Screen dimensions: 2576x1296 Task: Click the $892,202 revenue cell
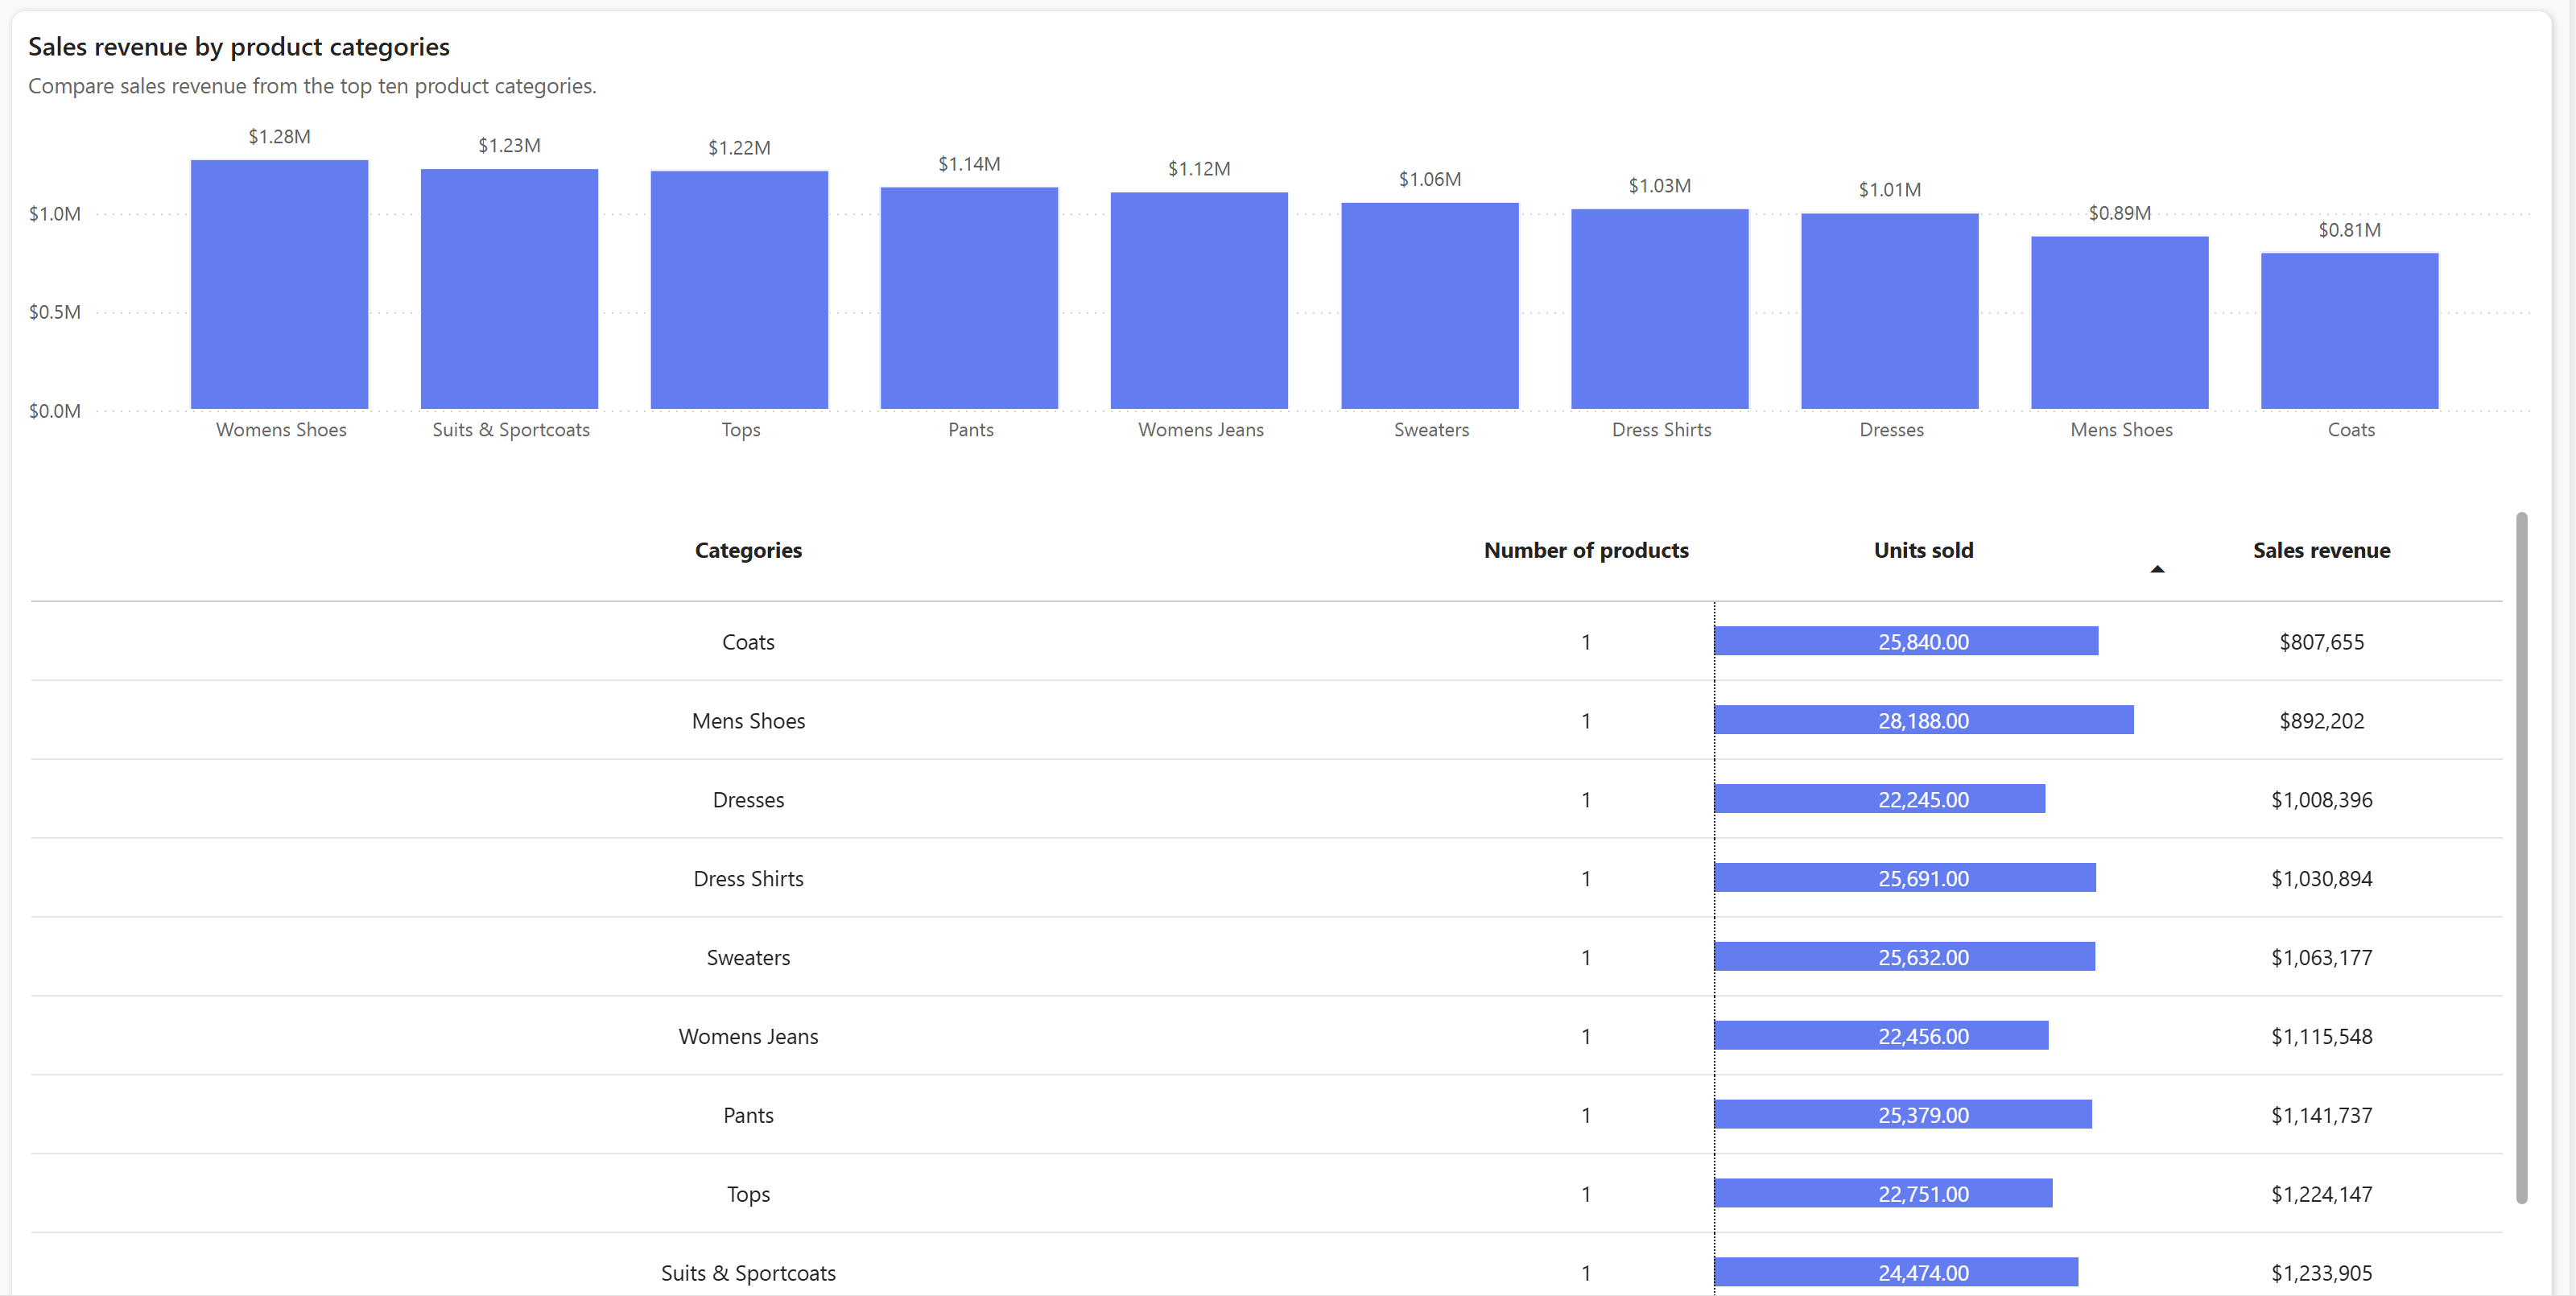[x=2321, y=721]
